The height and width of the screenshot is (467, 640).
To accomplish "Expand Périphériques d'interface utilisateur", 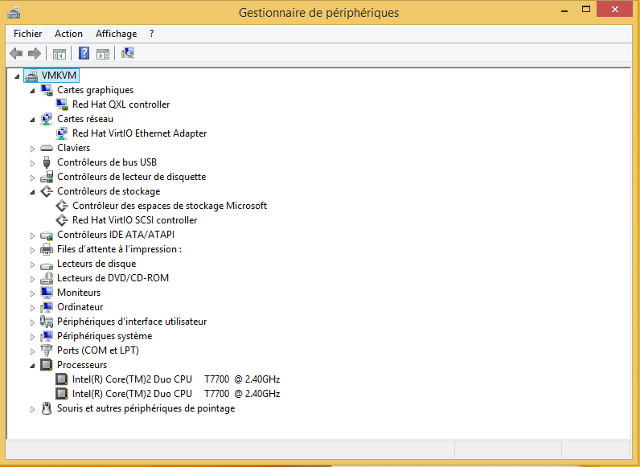I will pyautogui.click(x=33, y=322).
